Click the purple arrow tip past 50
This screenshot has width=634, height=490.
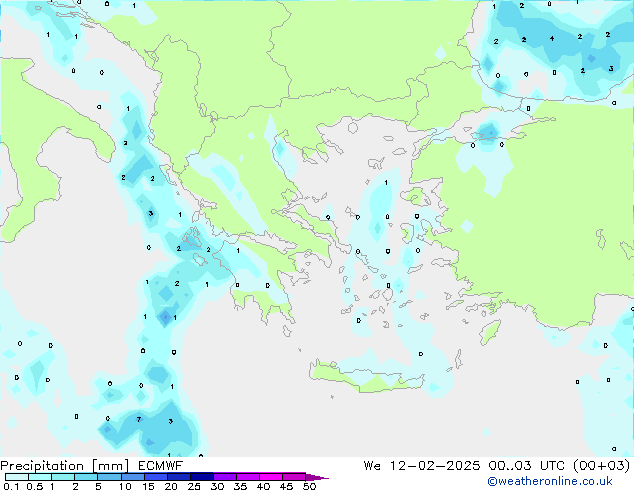pos(317,477)
